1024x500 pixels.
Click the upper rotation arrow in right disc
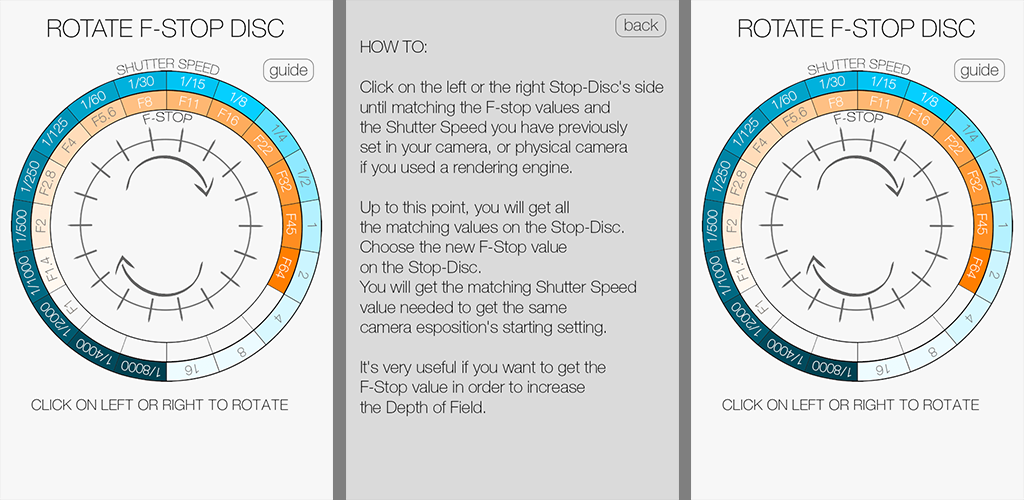864,174
